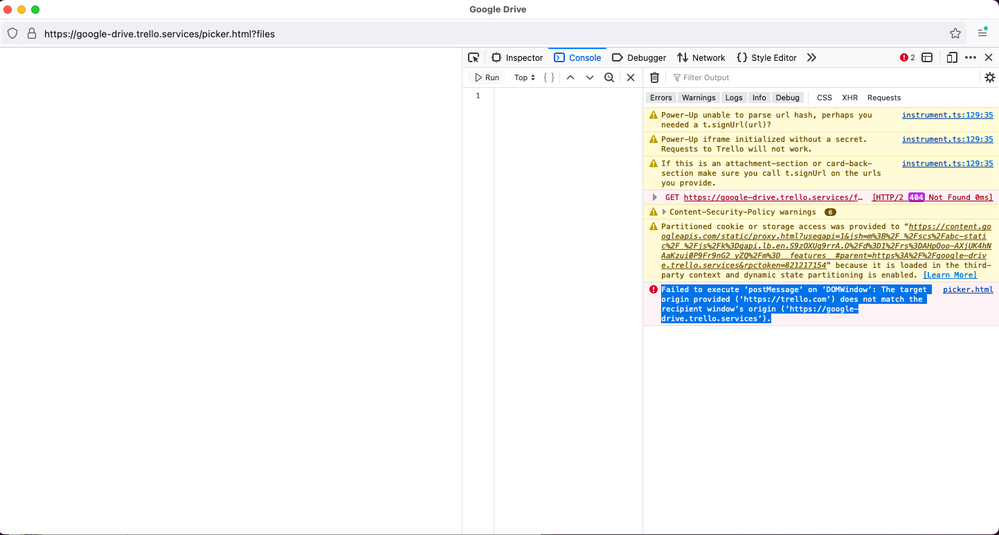Screen dimensions: 999x535
Task: Open instrument.ts link on 'without a secret' warning
Action: 947,139
